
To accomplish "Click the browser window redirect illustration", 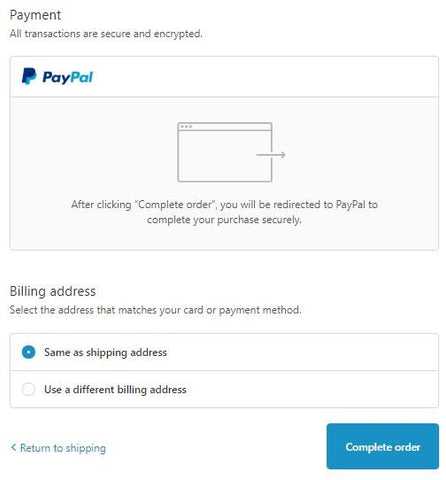I will [231, 152].
